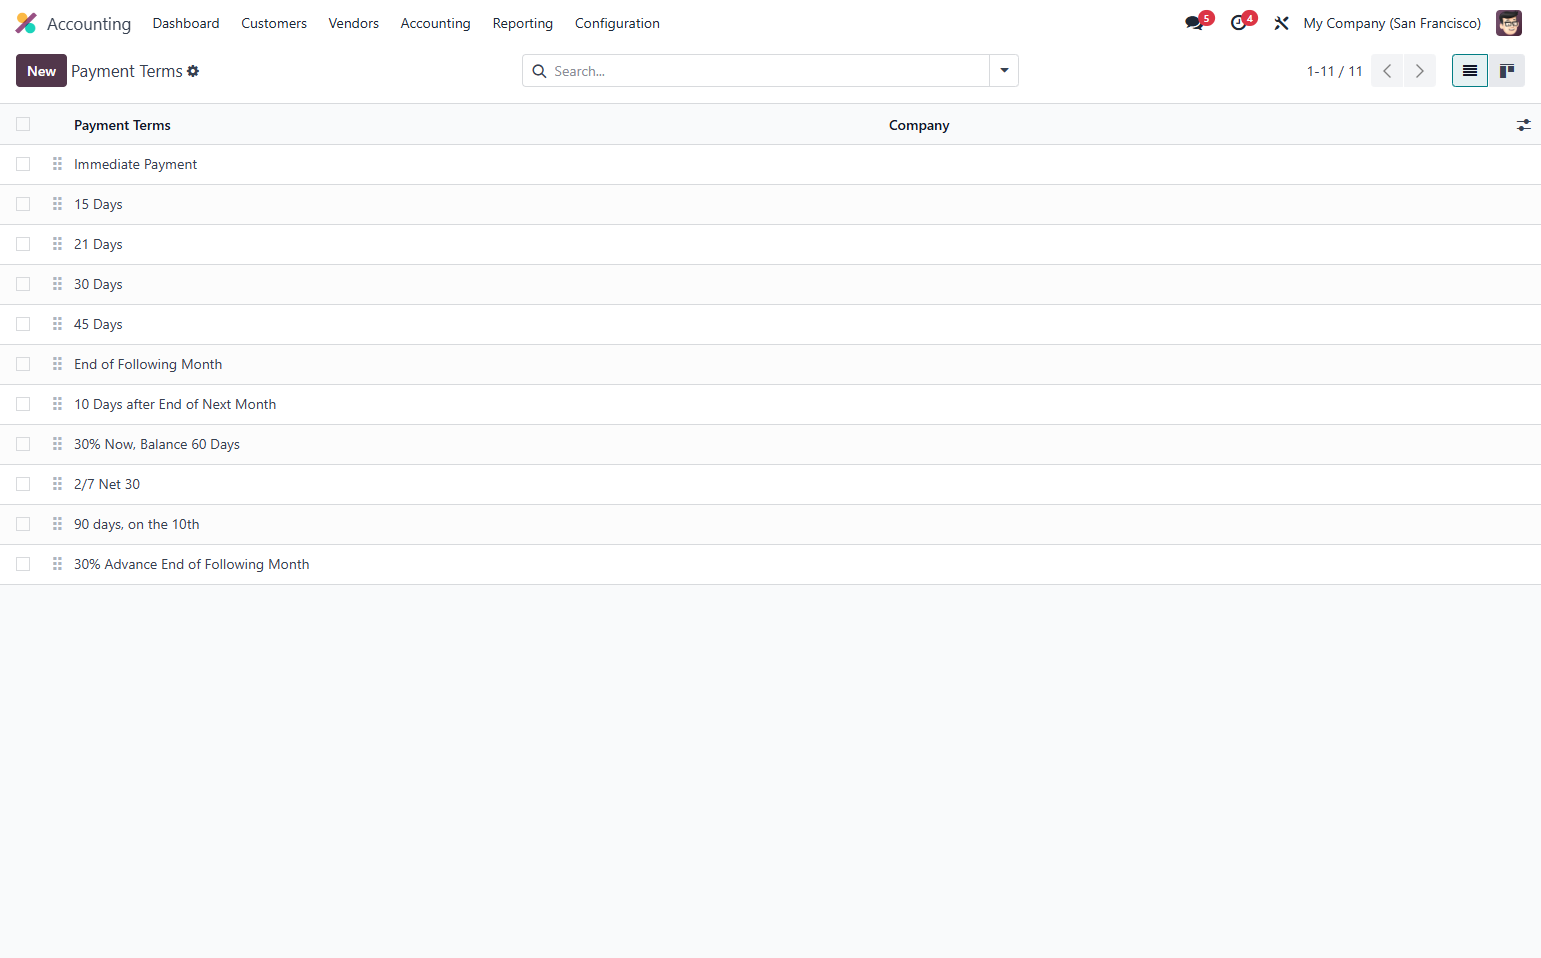Click the search magnifier icon
Viewport: 1541px width, 958px height.
(x=539, y=71)
